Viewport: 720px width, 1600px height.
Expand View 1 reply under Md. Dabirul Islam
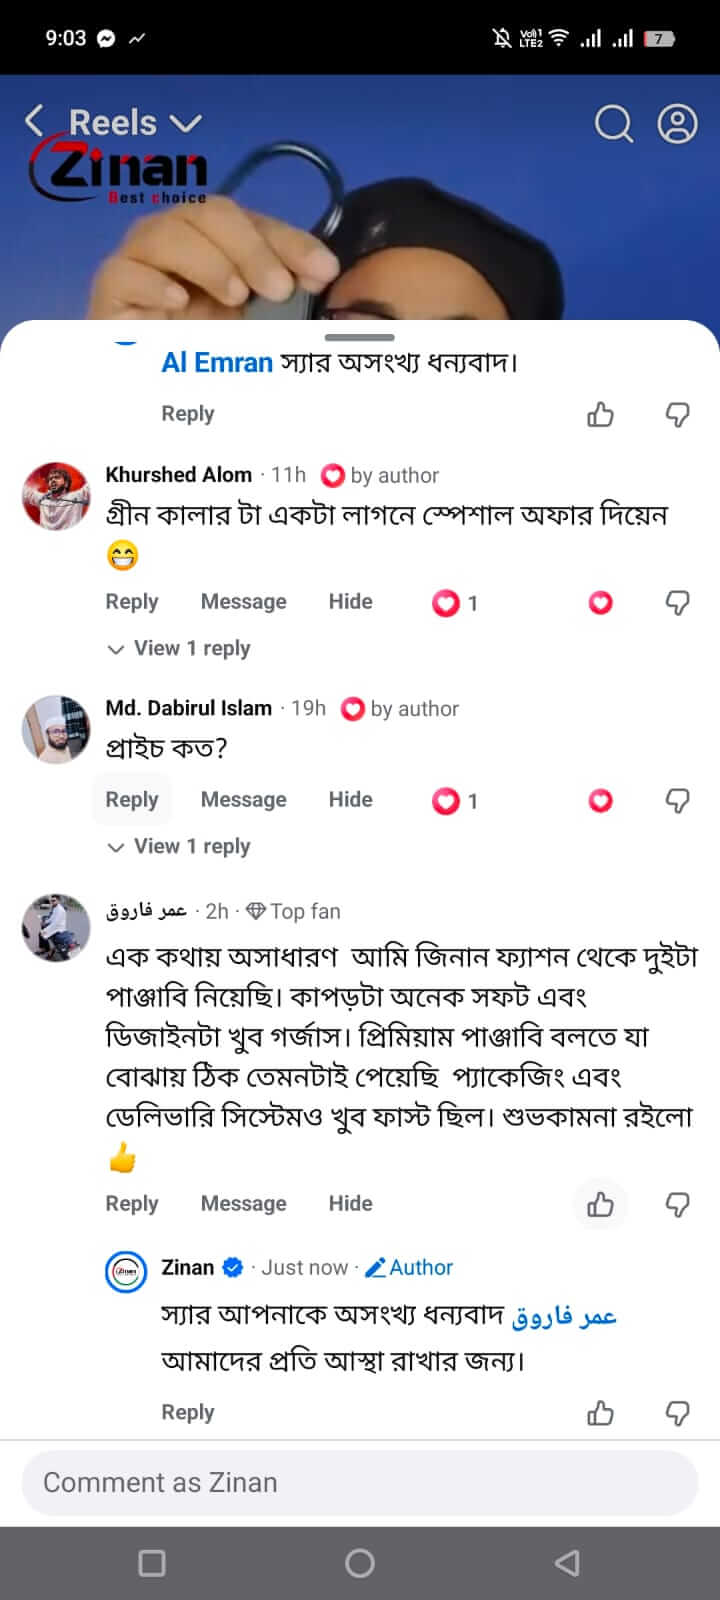click(x=179, y=846)
